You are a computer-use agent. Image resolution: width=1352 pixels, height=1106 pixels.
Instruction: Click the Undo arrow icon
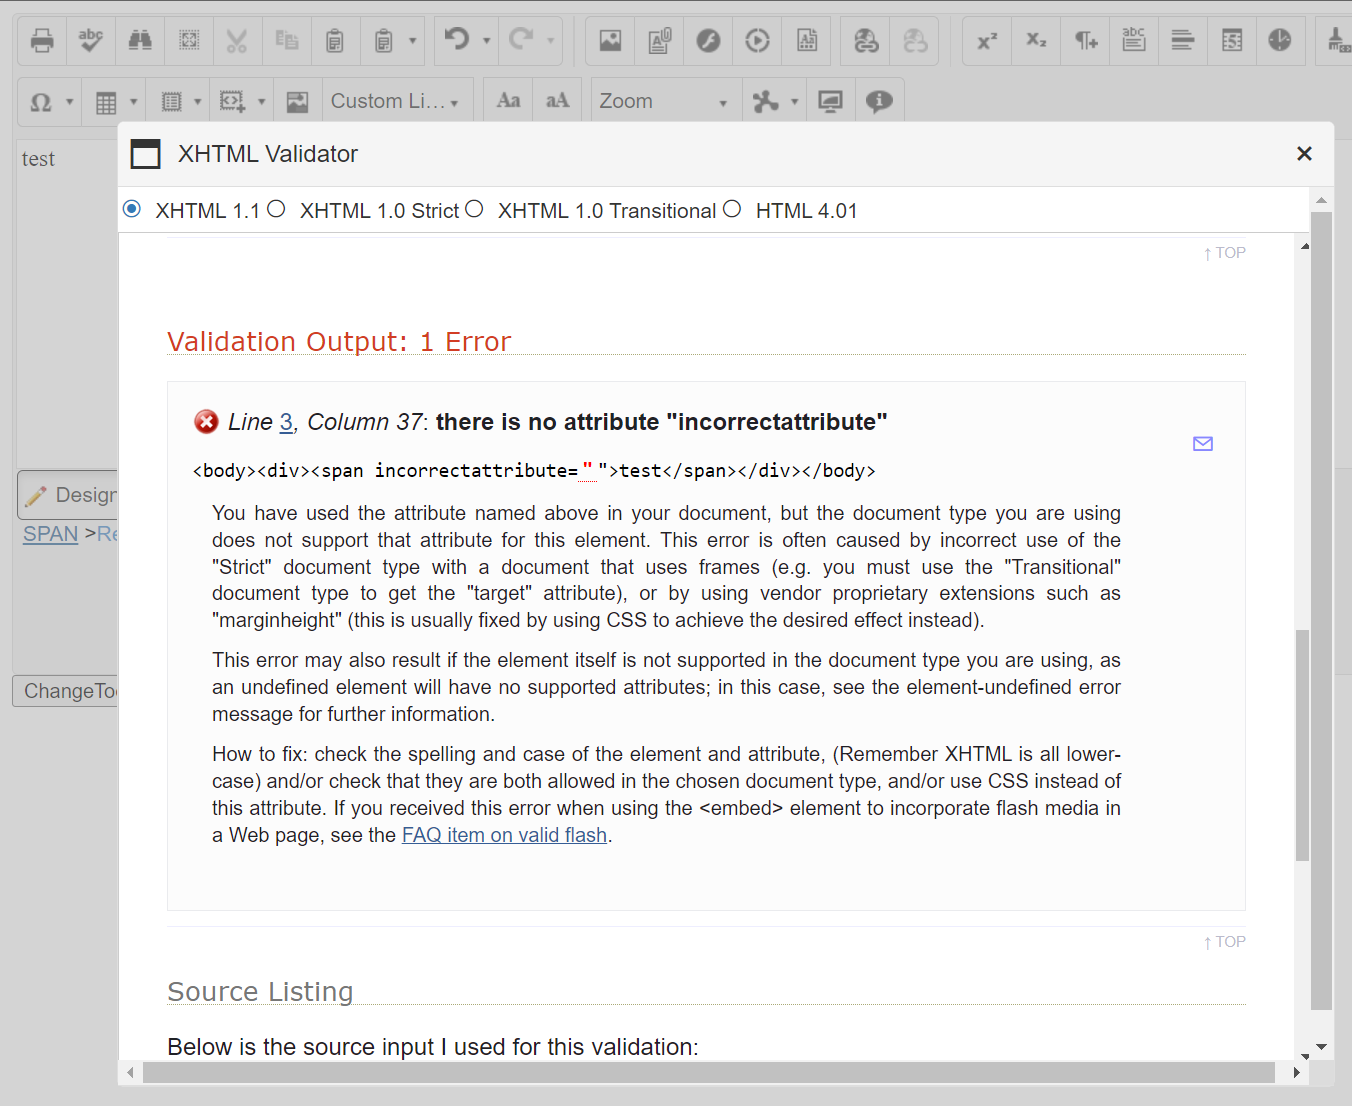(x=457, y=40)
